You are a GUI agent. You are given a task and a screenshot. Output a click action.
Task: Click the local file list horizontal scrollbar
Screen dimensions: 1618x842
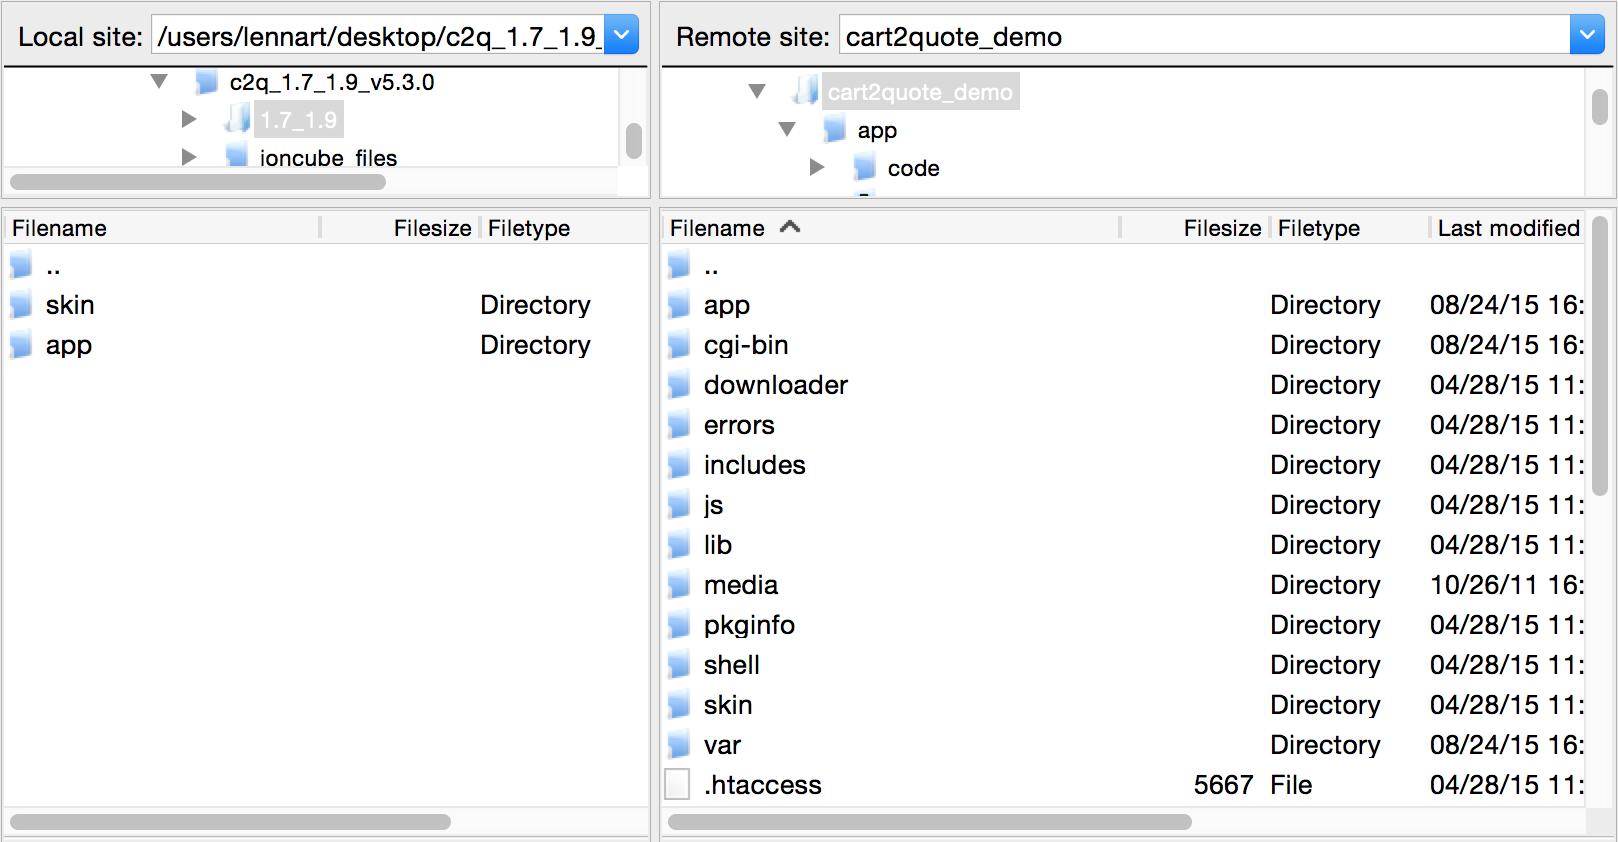pos(230,822)
